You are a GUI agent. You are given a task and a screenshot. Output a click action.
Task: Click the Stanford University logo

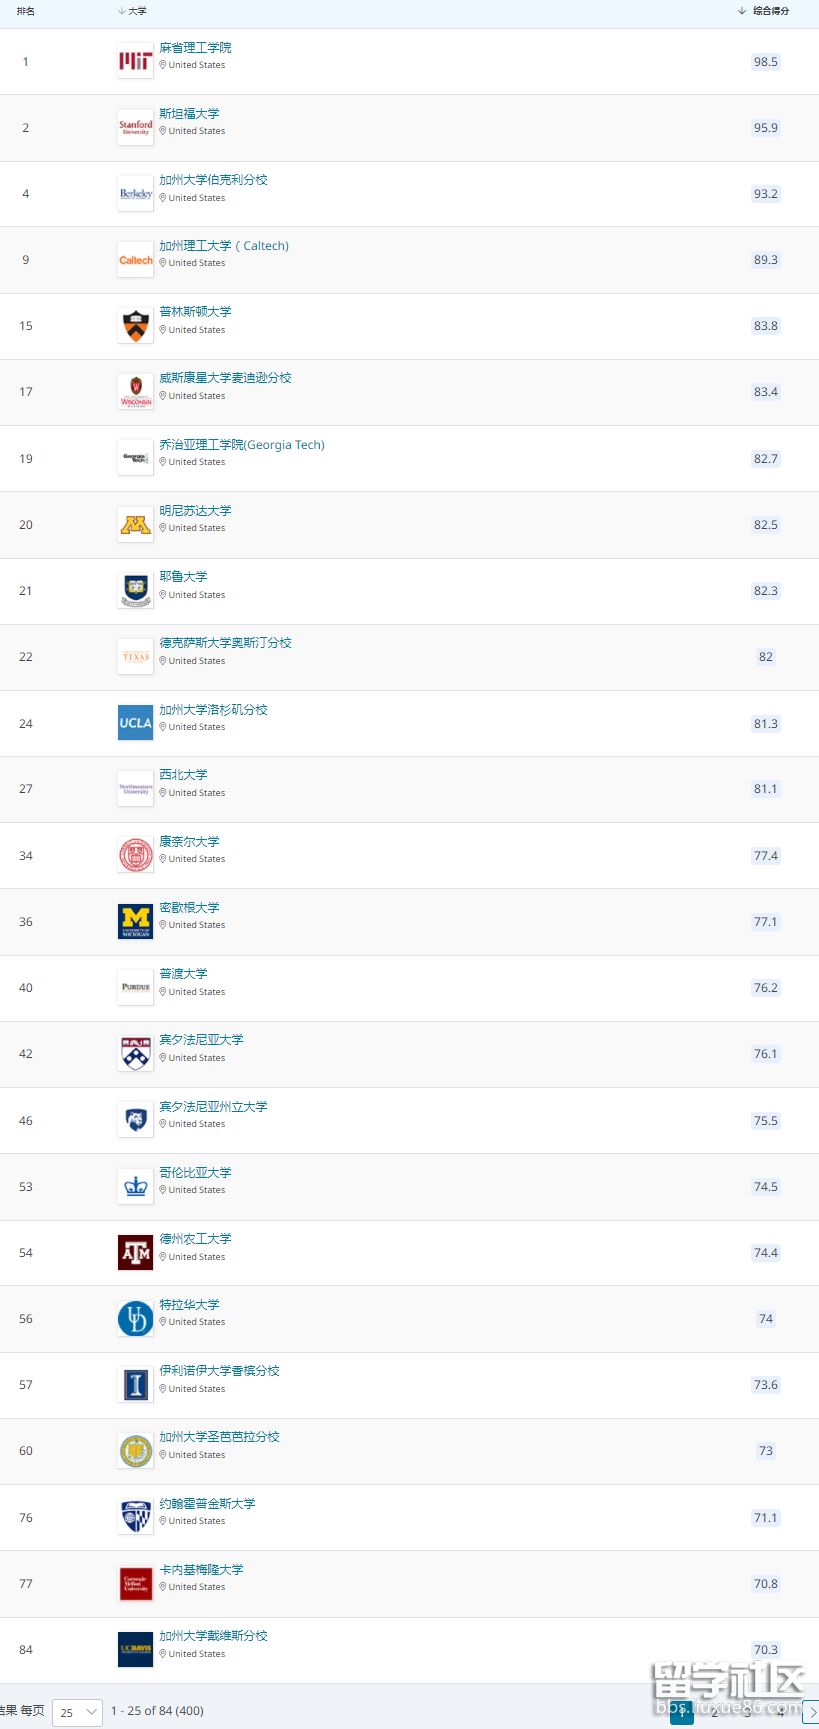coord(135,128)
